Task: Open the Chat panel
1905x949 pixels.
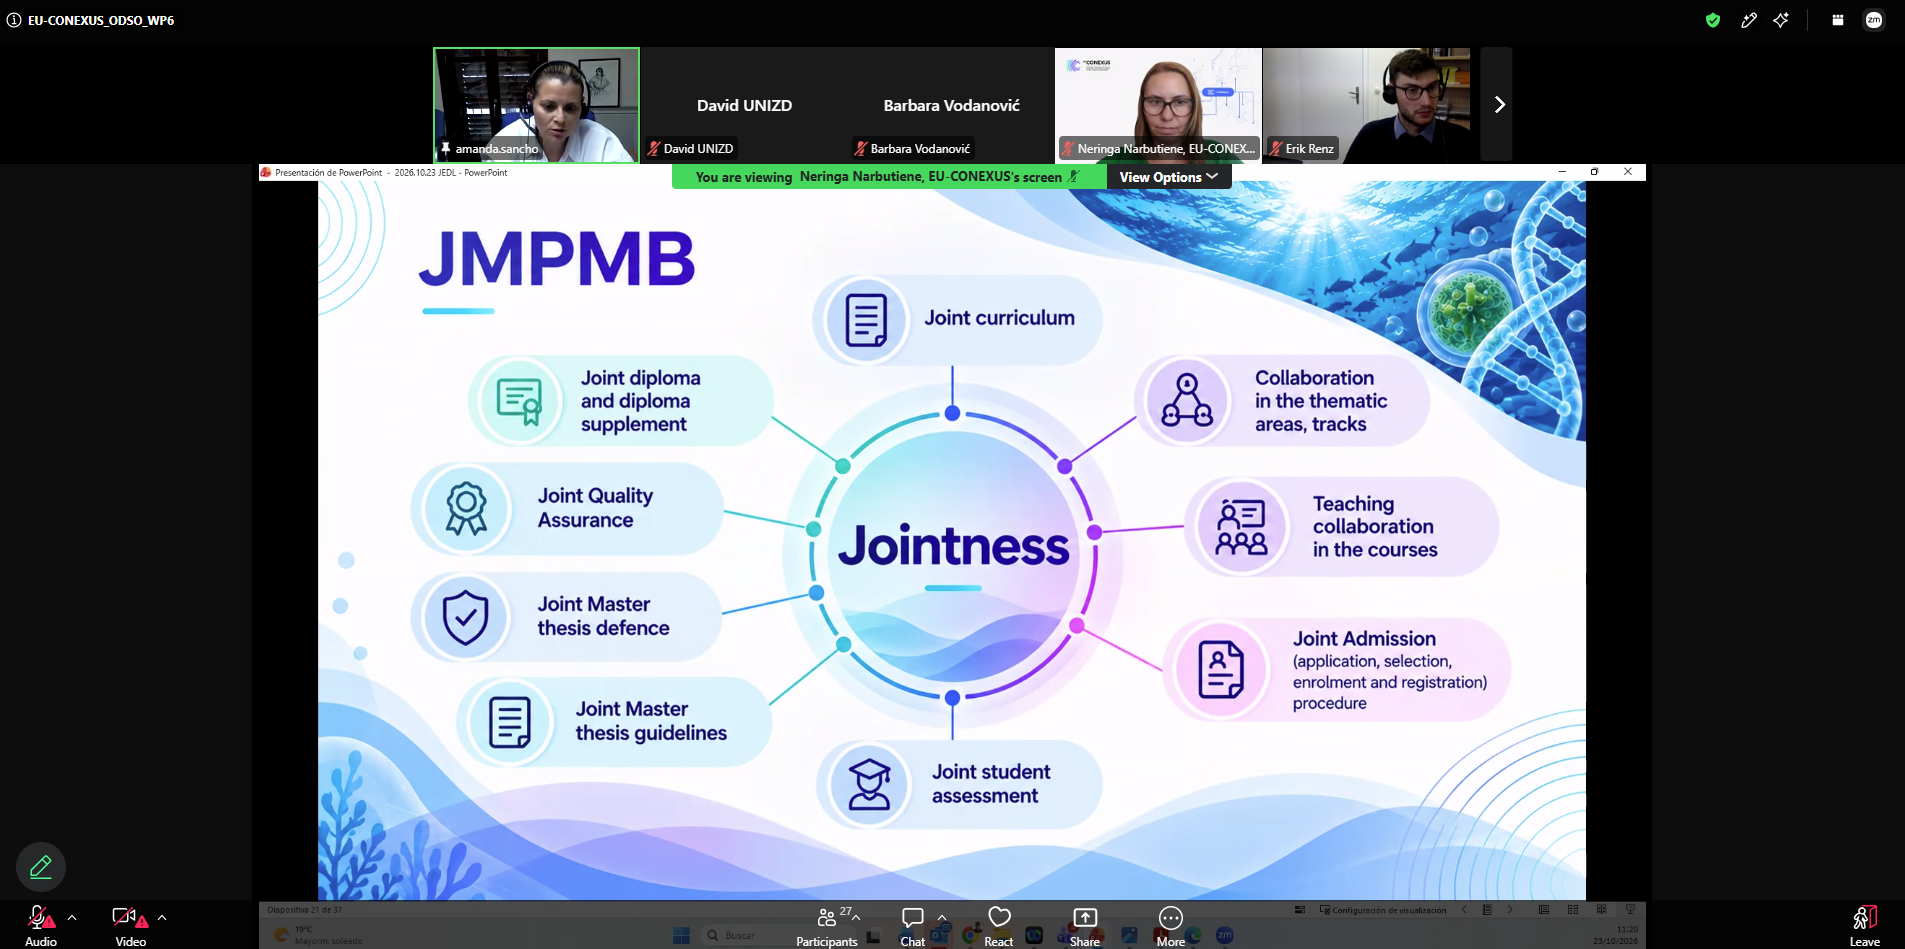Action: coord(912,926)
